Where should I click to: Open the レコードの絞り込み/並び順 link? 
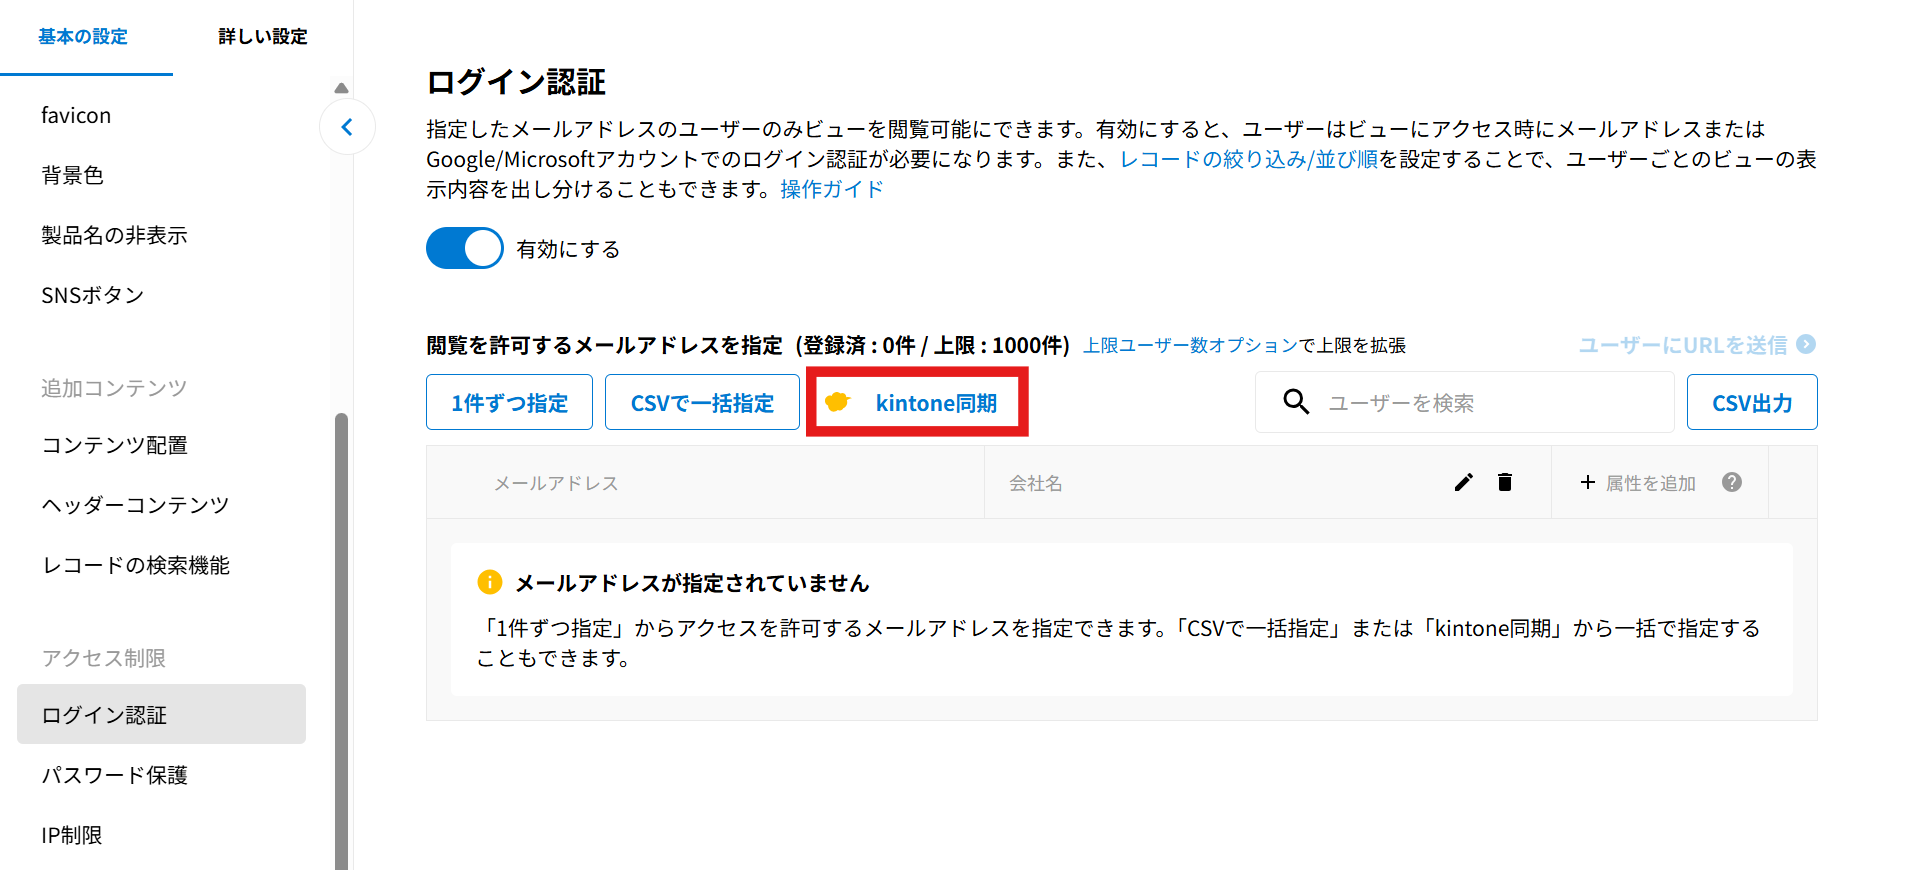click(1248, 159)
